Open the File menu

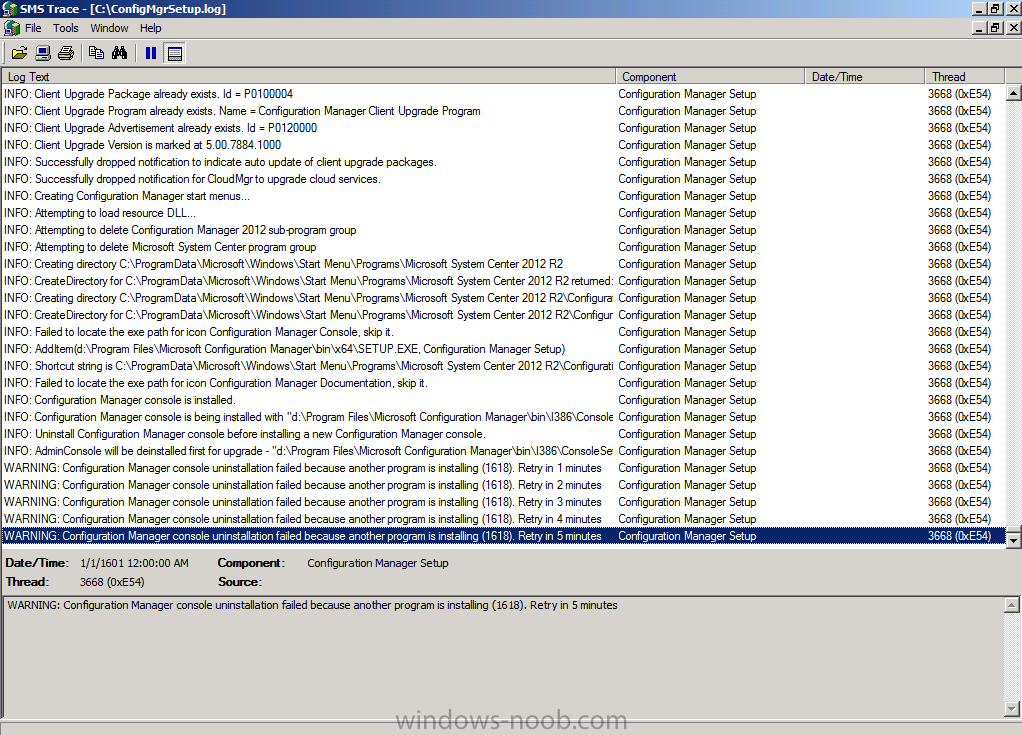point(33,28)
